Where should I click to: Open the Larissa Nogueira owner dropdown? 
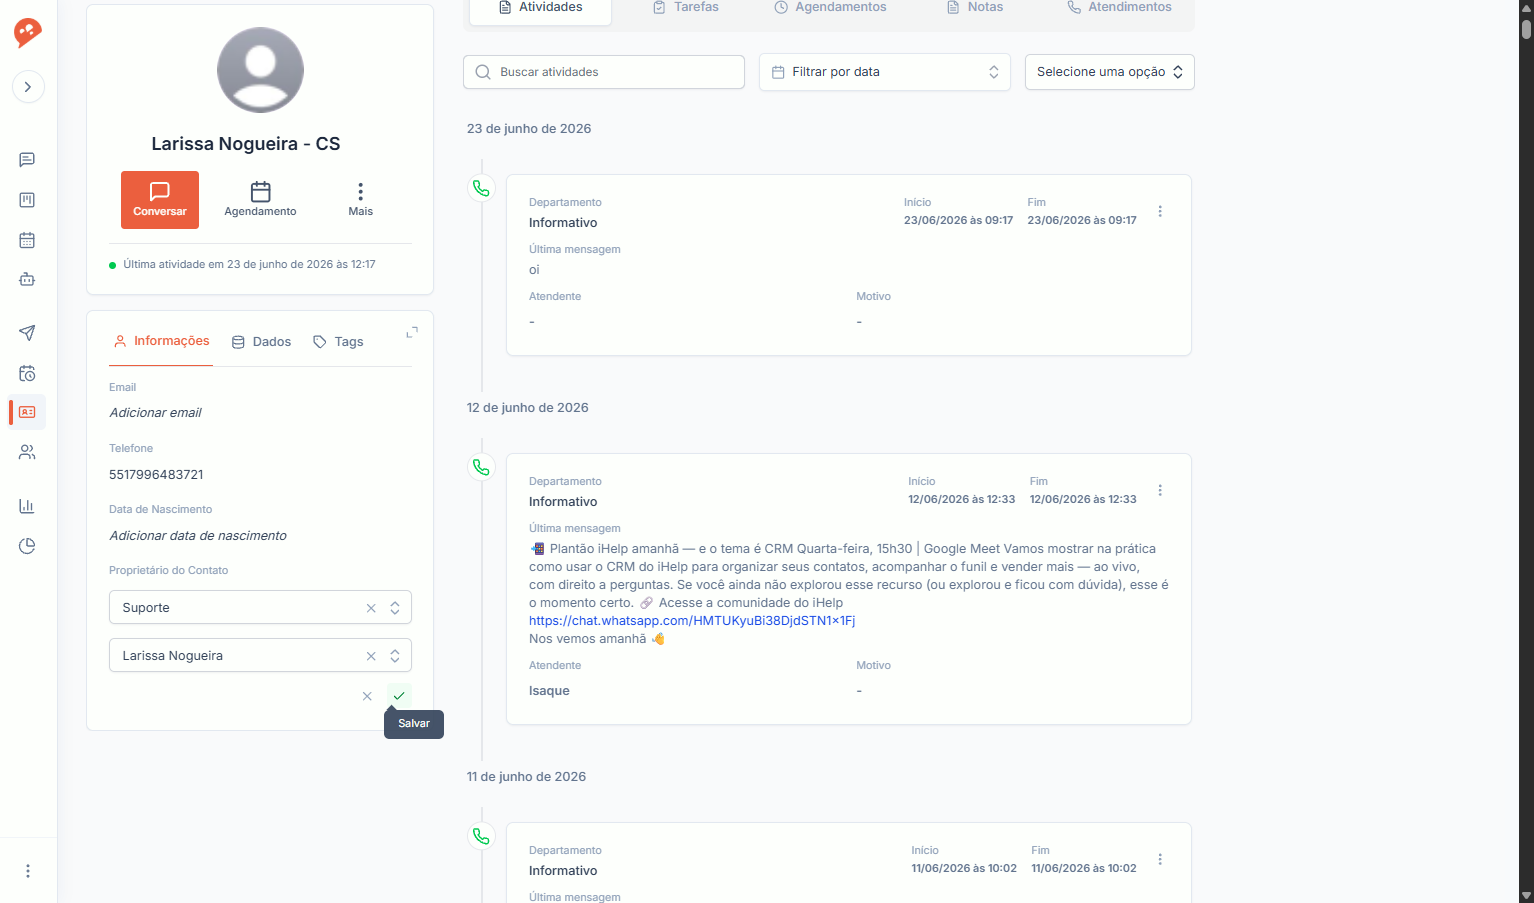[x=395, y=656]
